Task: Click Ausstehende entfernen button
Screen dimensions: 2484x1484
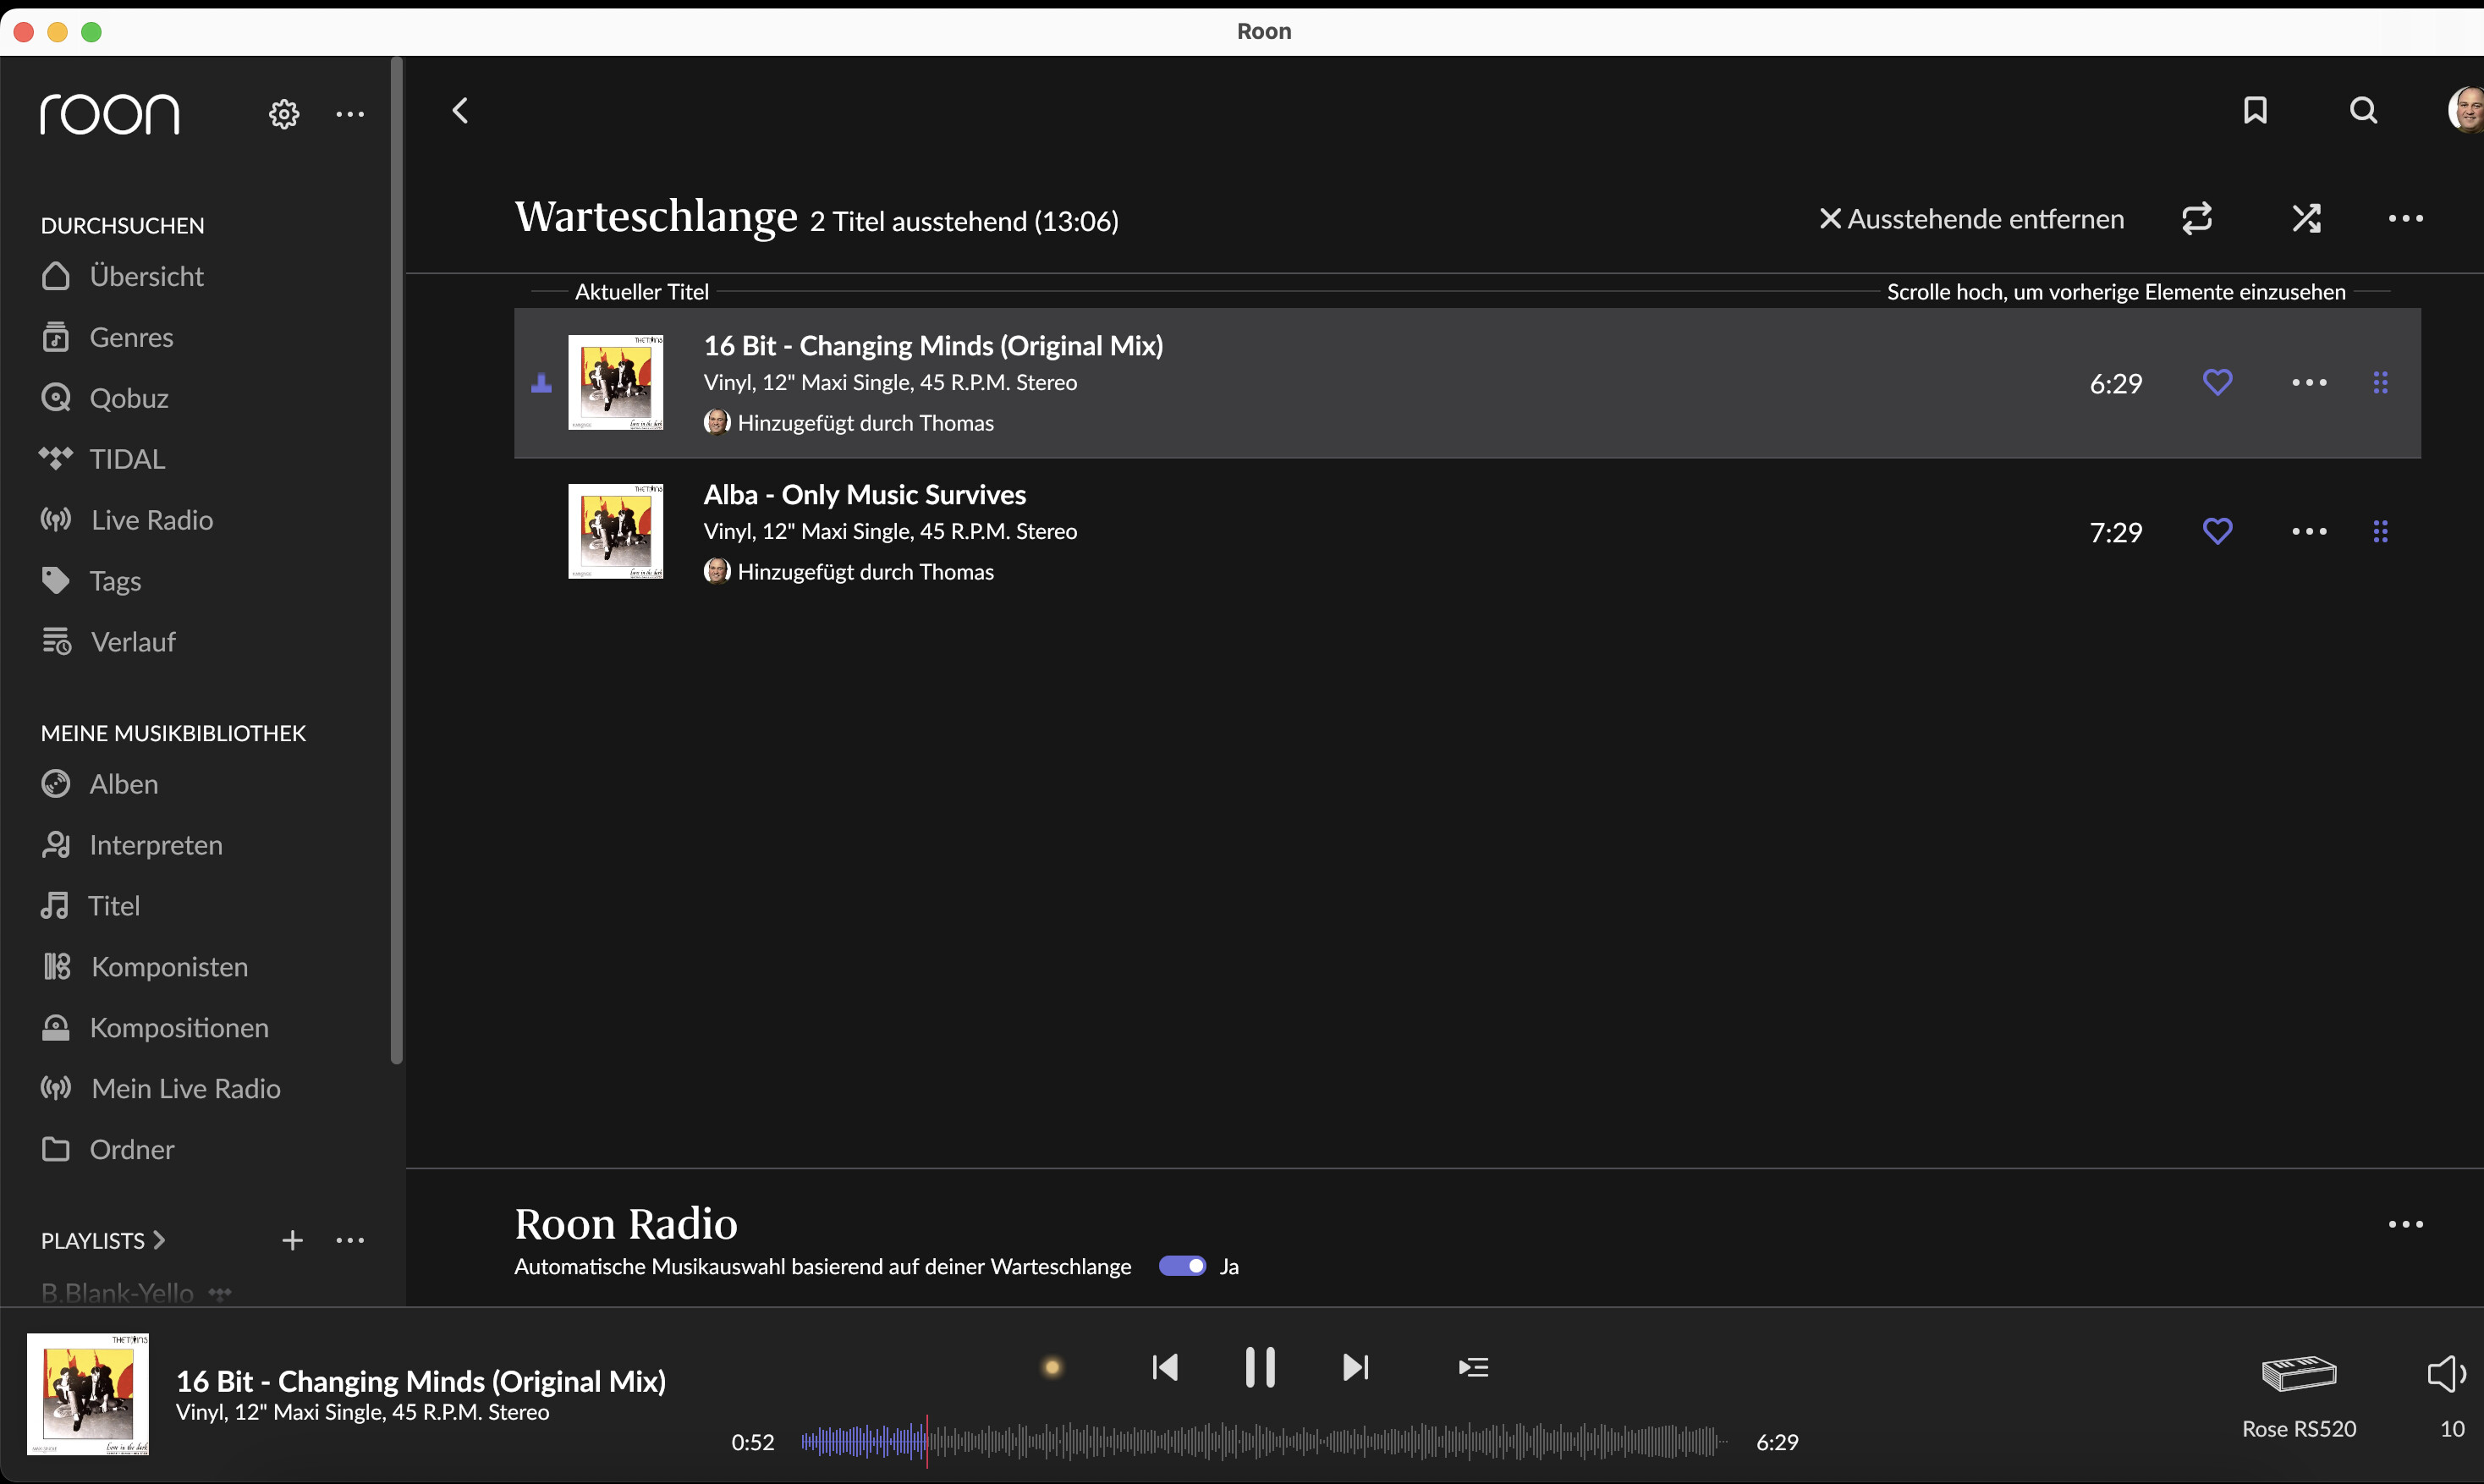Action: (1971, 219)
